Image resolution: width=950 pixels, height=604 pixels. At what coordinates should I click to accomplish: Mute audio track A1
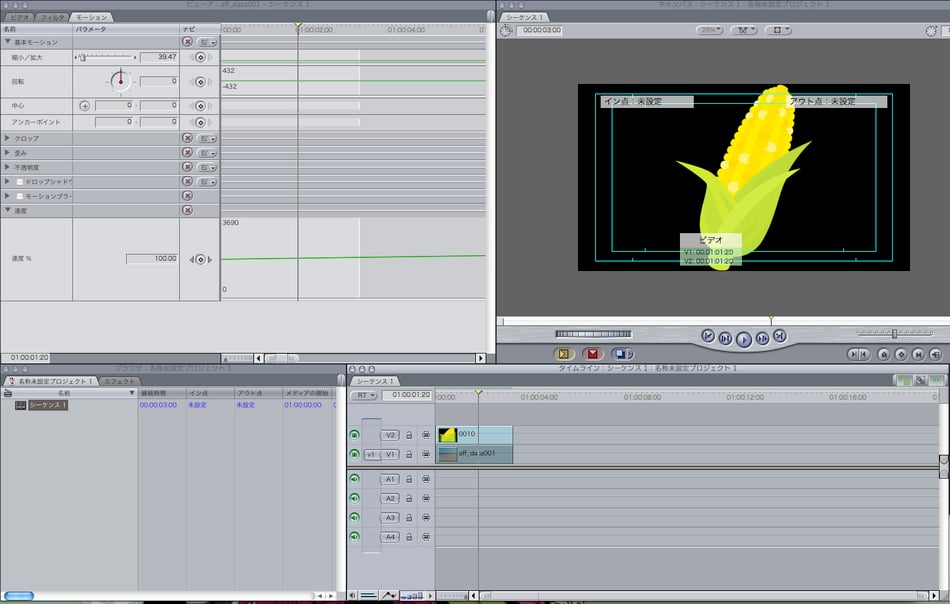pos(354,479)
